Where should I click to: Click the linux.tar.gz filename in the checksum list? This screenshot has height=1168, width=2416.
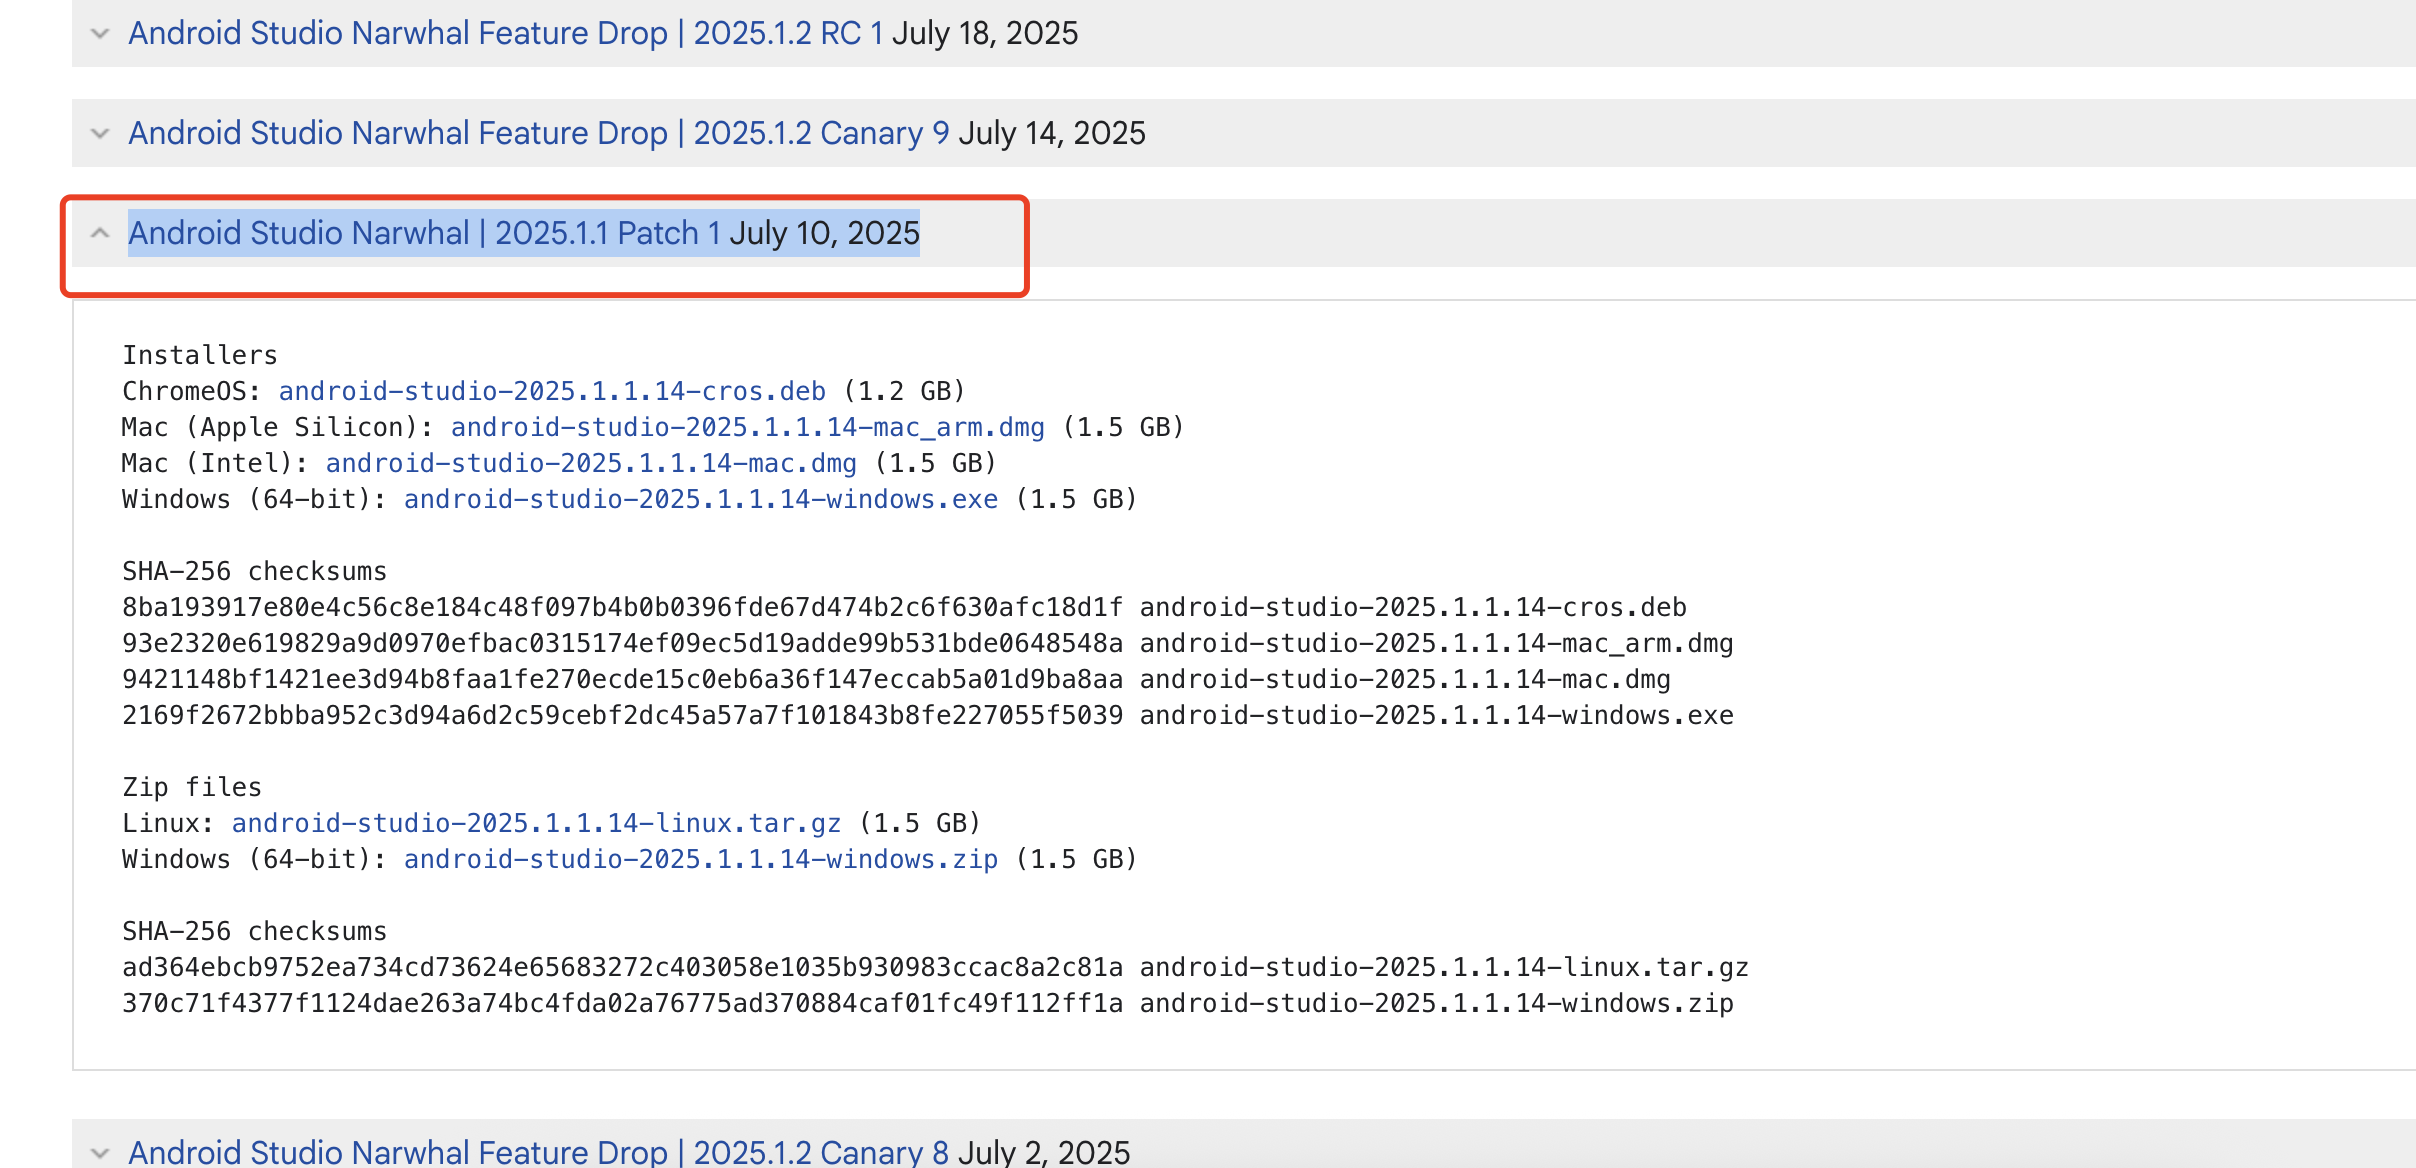point(1444,967)
